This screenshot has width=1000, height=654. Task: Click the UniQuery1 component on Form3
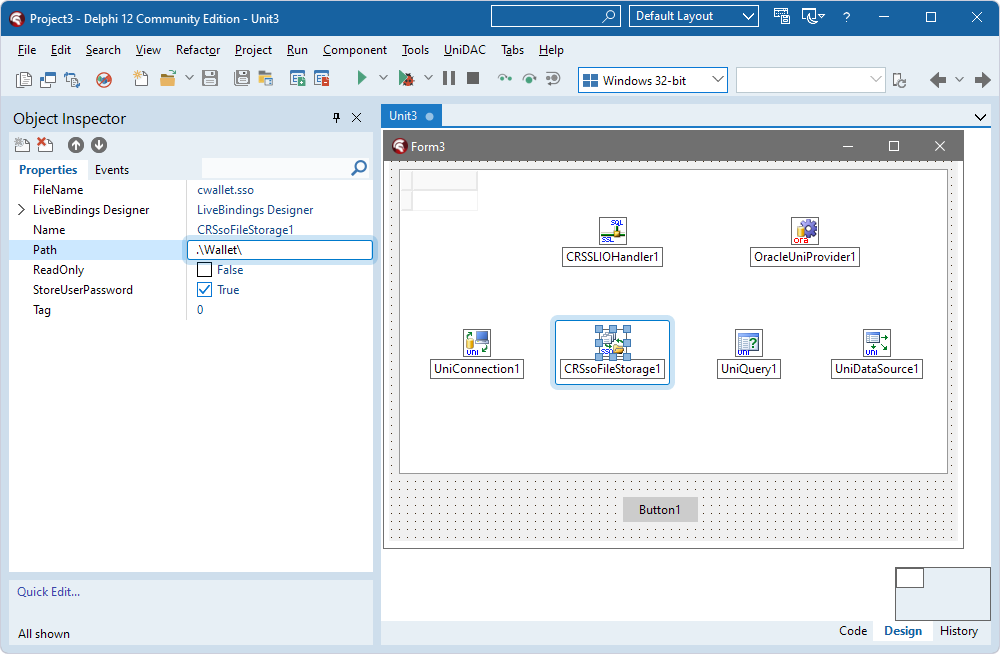pyautogui.click(x=748, y=343)
